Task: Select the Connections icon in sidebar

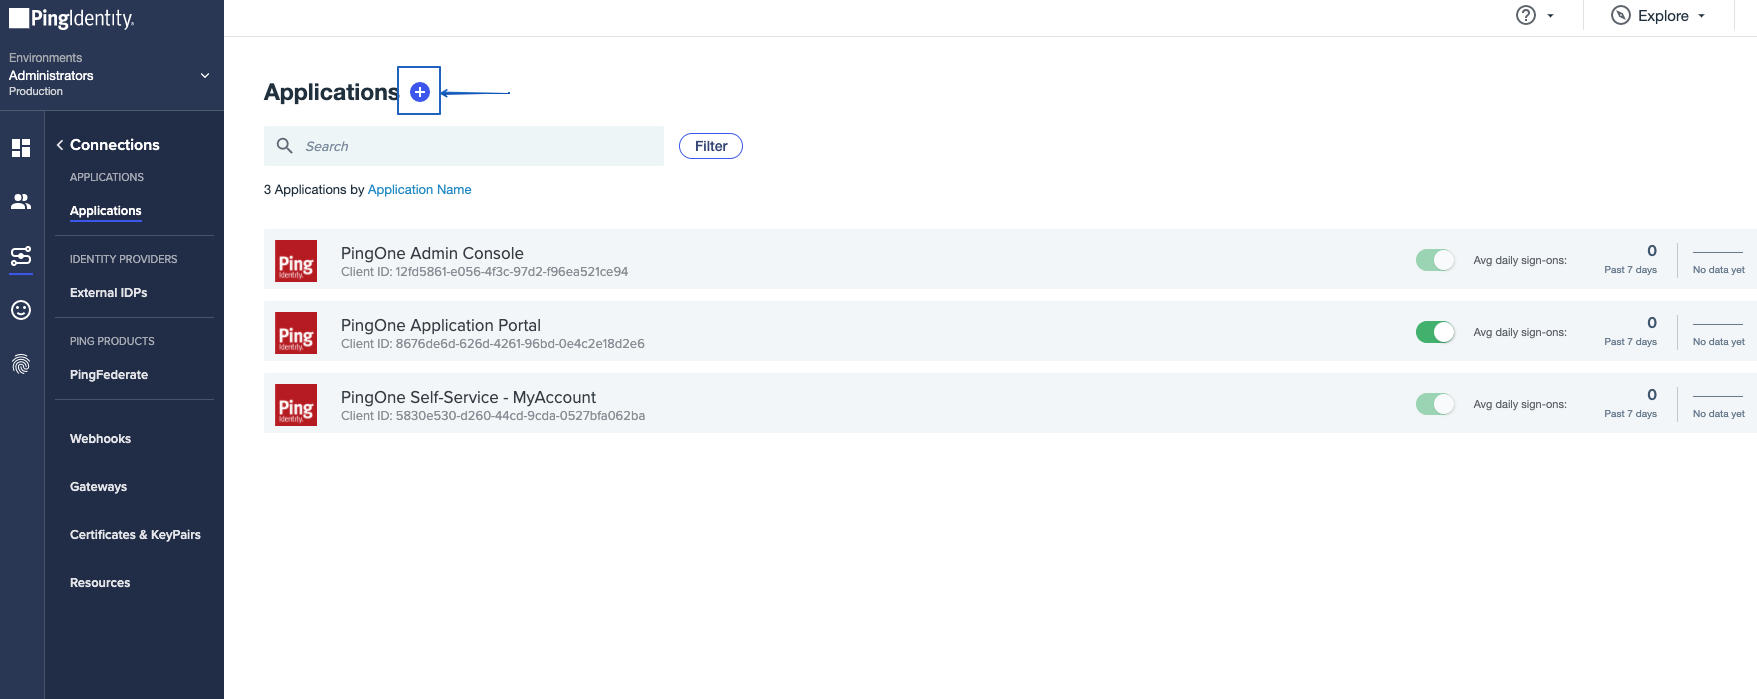Action: [x=21, y=256]
